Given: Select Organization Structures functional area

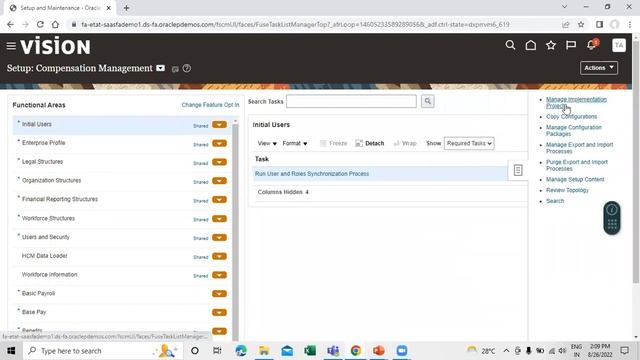Looking at the screenshot, I should [x=51, y=180].
